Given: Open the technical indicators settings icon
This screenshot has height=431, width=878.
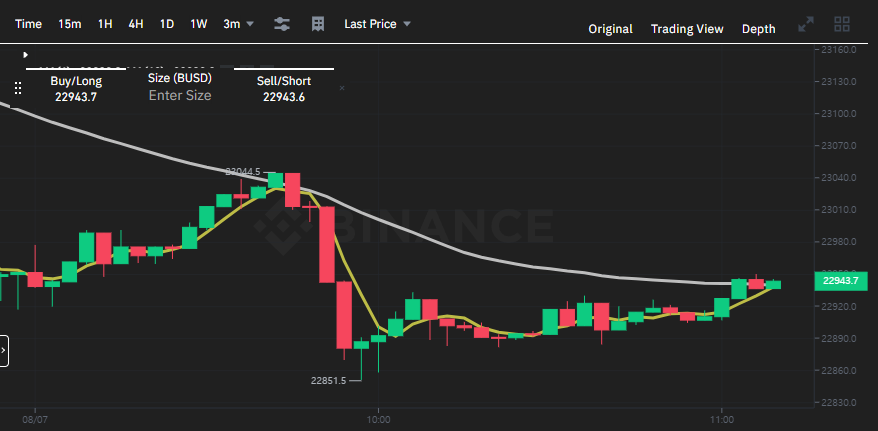Looking at the screenshot, I should coord(282,24).
